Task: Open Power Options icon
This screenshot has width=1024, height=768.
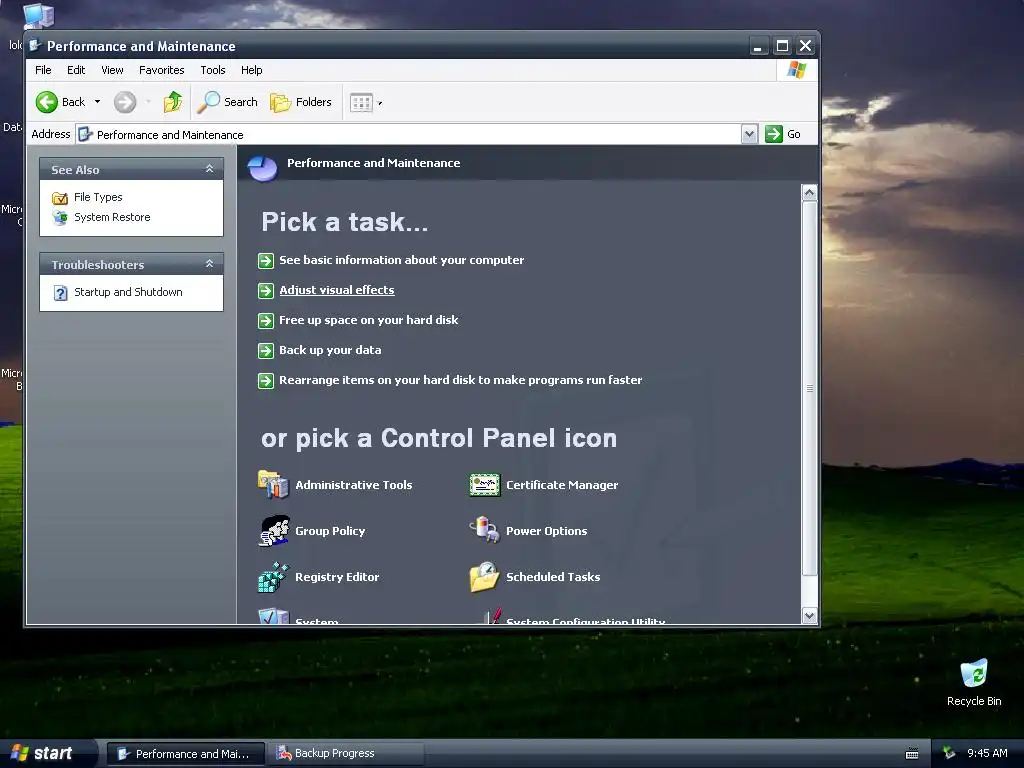Action: (485, 530)
